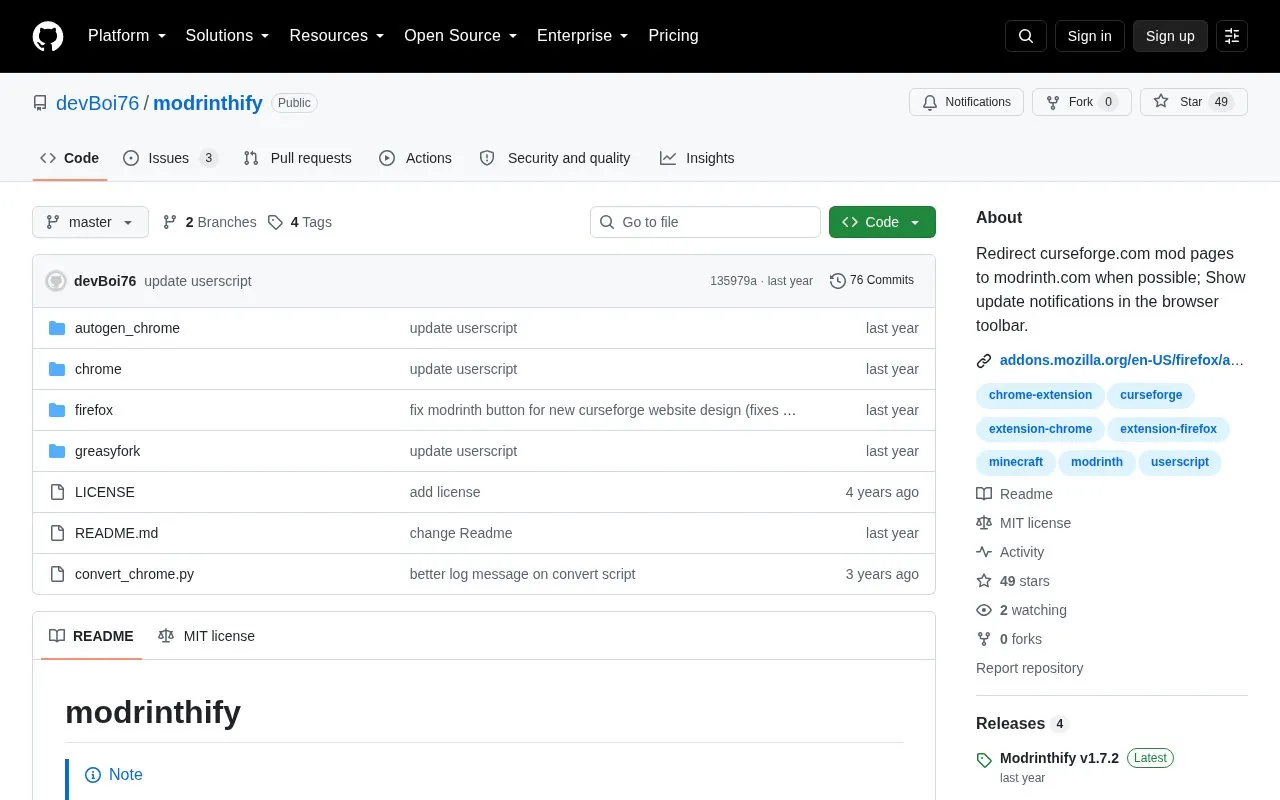Click the tag icon next to Modrinthify v1.7.2

pos(984,760)
